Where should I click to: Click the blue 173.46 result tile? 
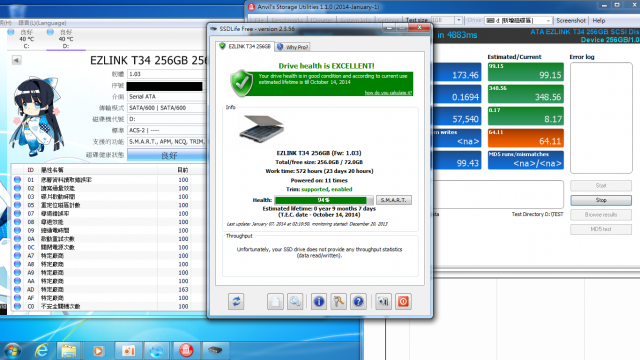[457, 72]
